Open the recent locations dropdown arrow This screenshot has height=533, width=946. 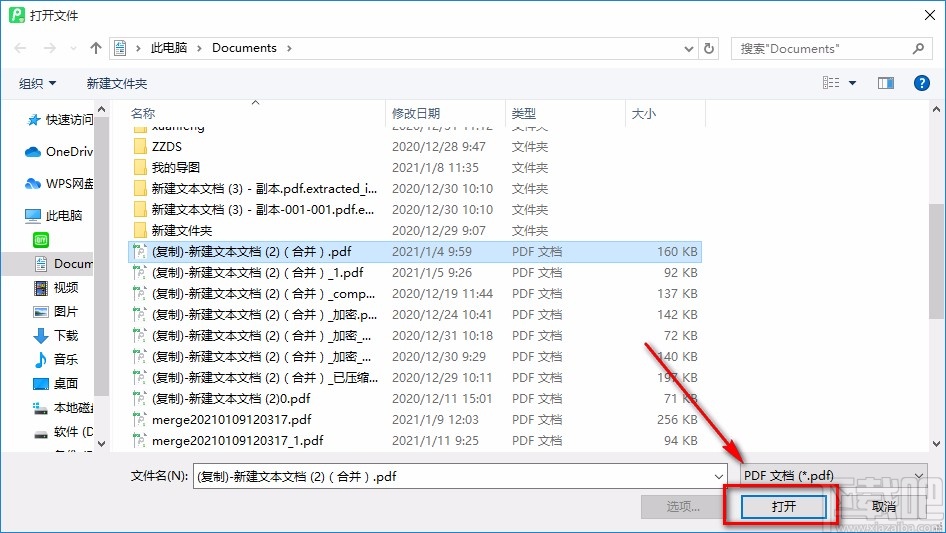click(73, 48)
